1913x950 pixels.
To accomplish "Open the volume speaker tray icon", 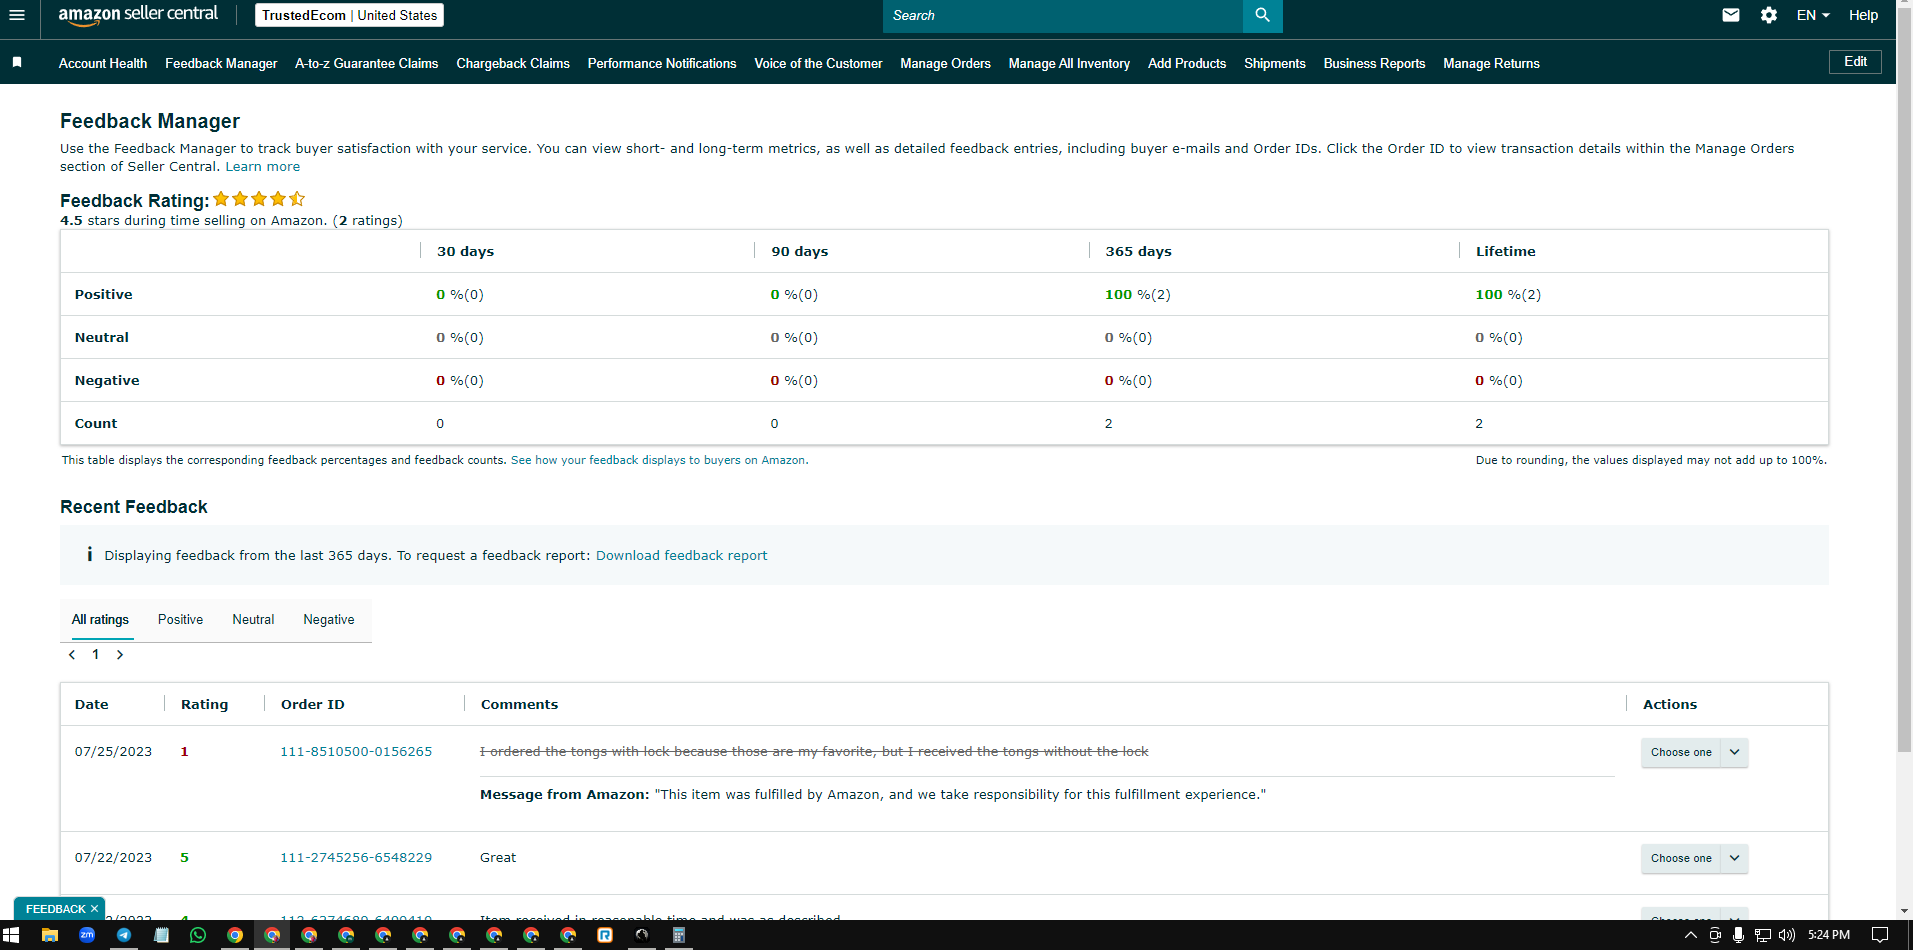I will (x=1787, y=935).
